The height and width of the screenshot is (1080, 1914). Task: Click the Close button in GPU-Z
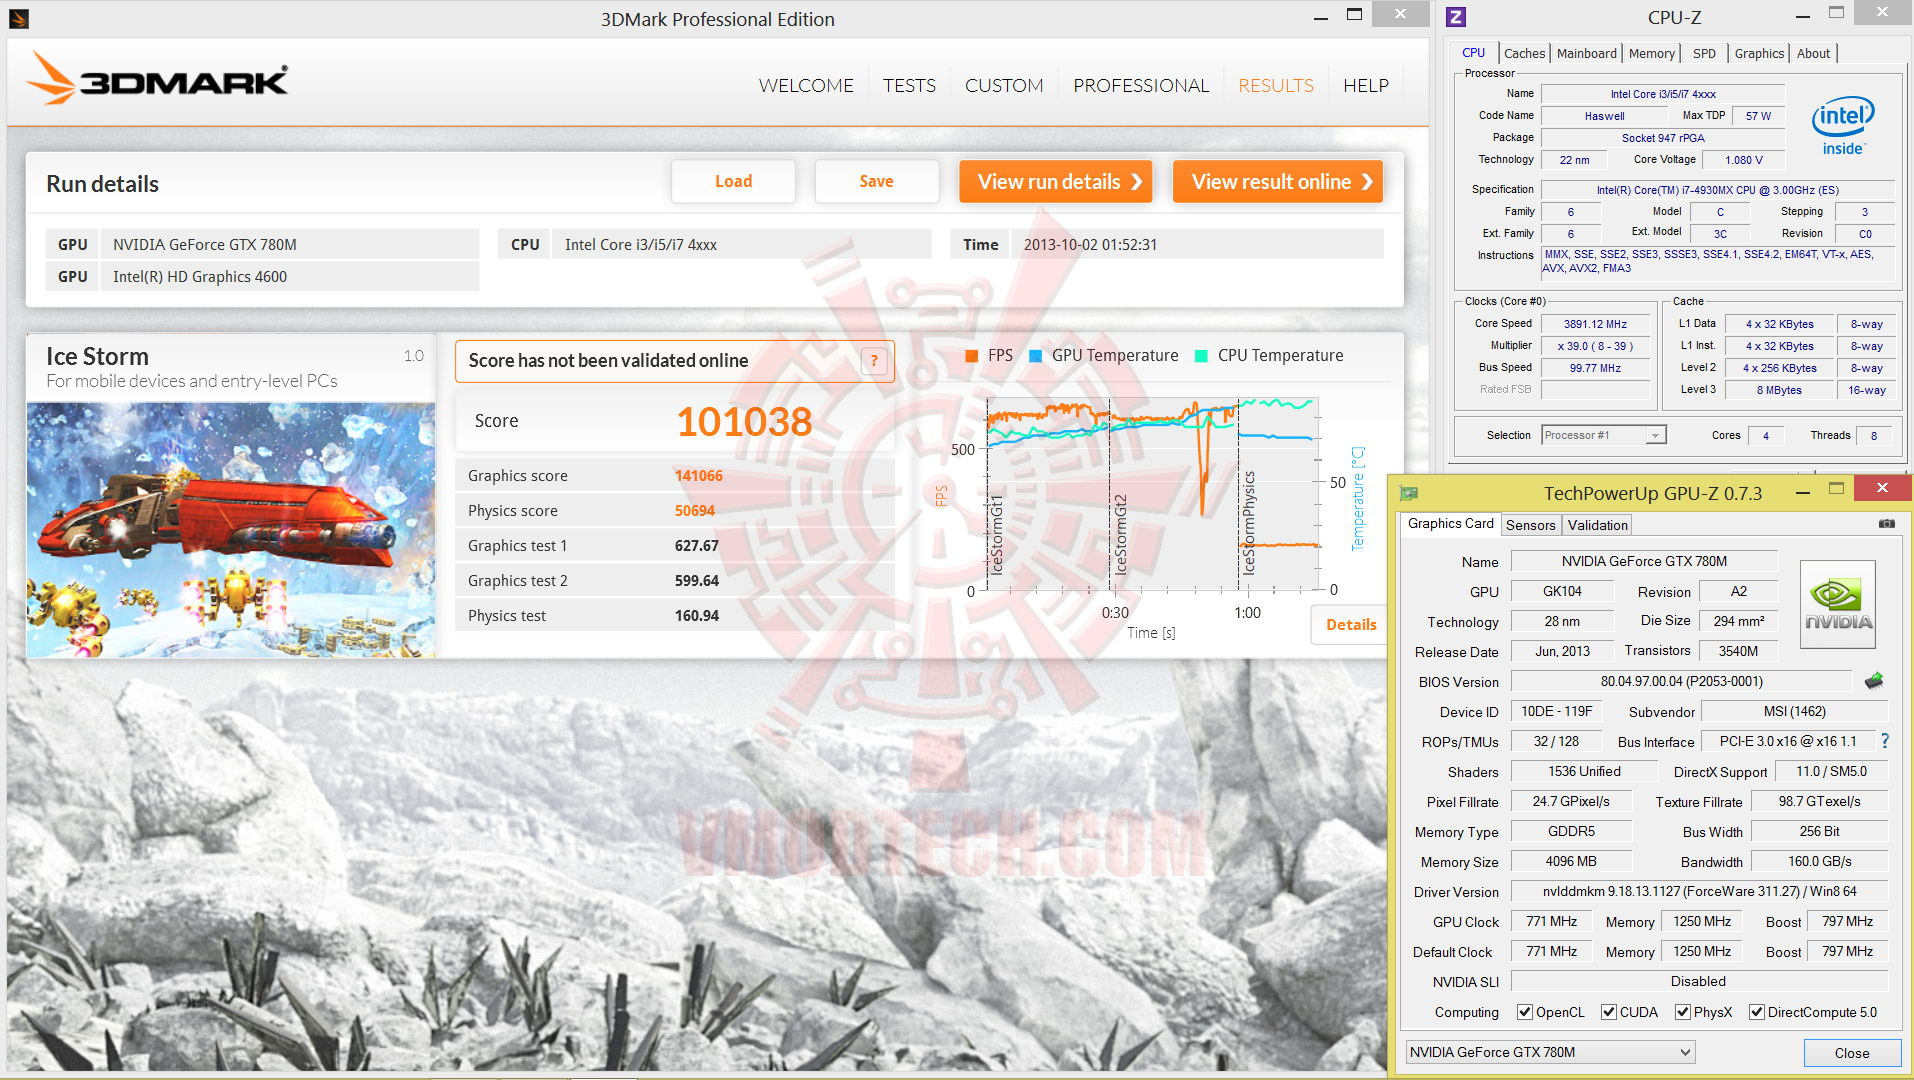[x=1851, y=1053]
